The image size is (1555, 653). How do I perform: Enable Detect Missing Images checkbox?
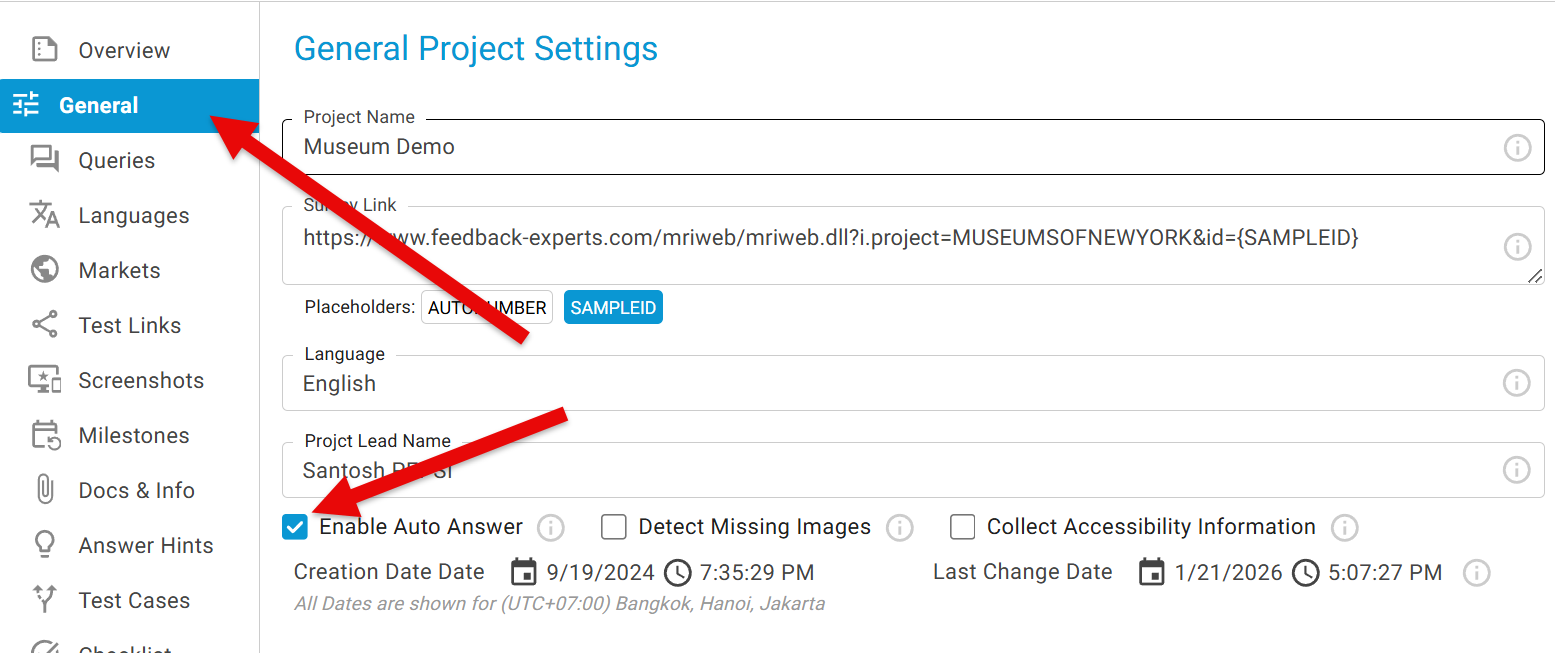tap(614, 527)
